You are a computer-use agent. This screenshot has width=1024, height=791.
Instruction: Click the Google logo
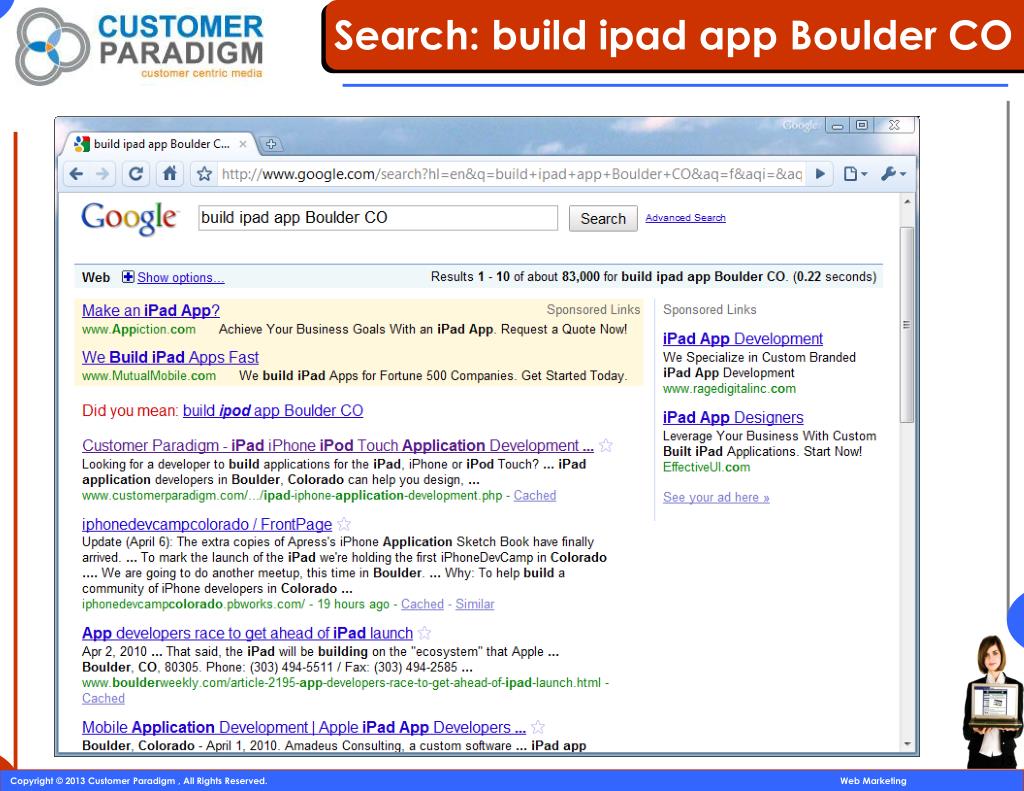tap(129, 218)
